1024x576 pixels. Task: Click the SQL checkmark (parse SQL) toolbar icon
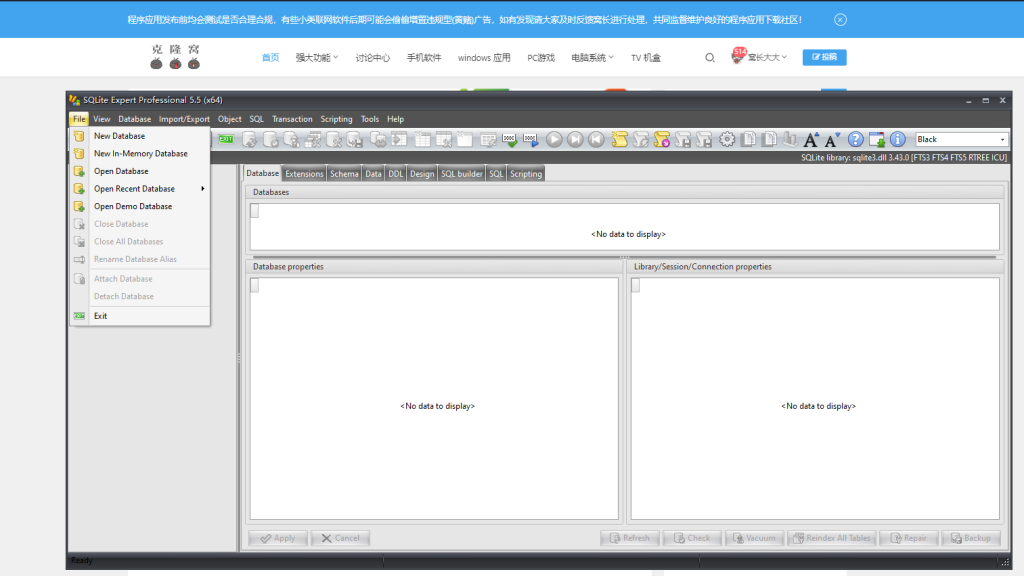(509, 139)
